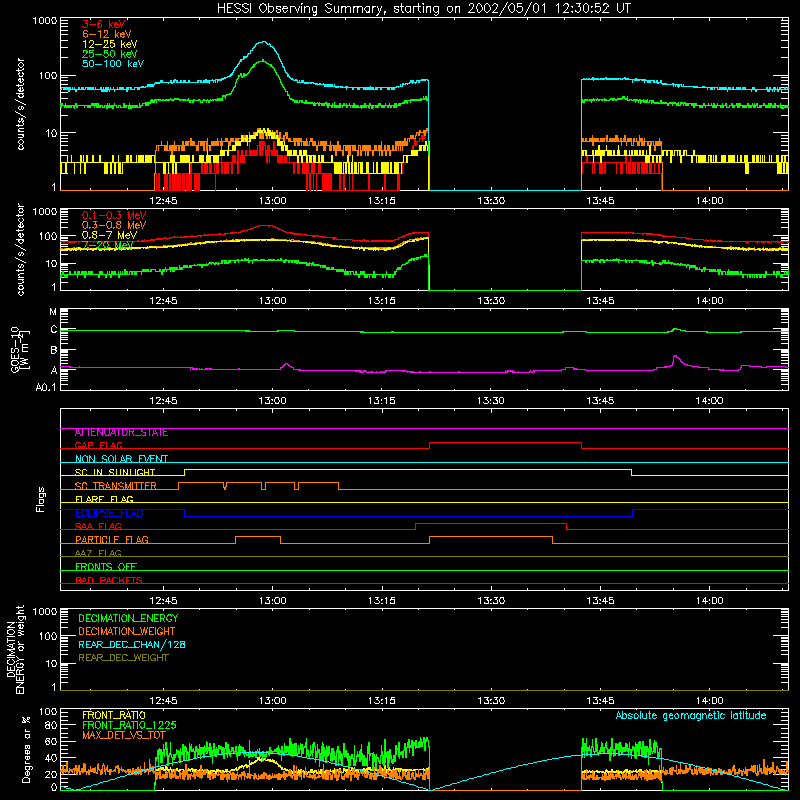Click the REAR_DEC_WEIGHT legend entry
Viewport: 800px width, 800px height.
tap(123, 658)
